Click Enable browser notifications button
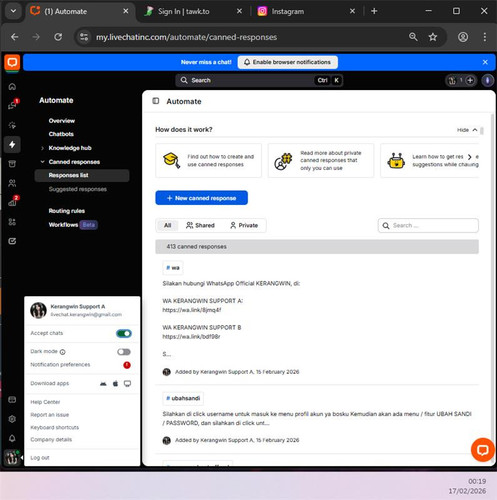This screenshot has width=497, height=500. click(287, 62)
